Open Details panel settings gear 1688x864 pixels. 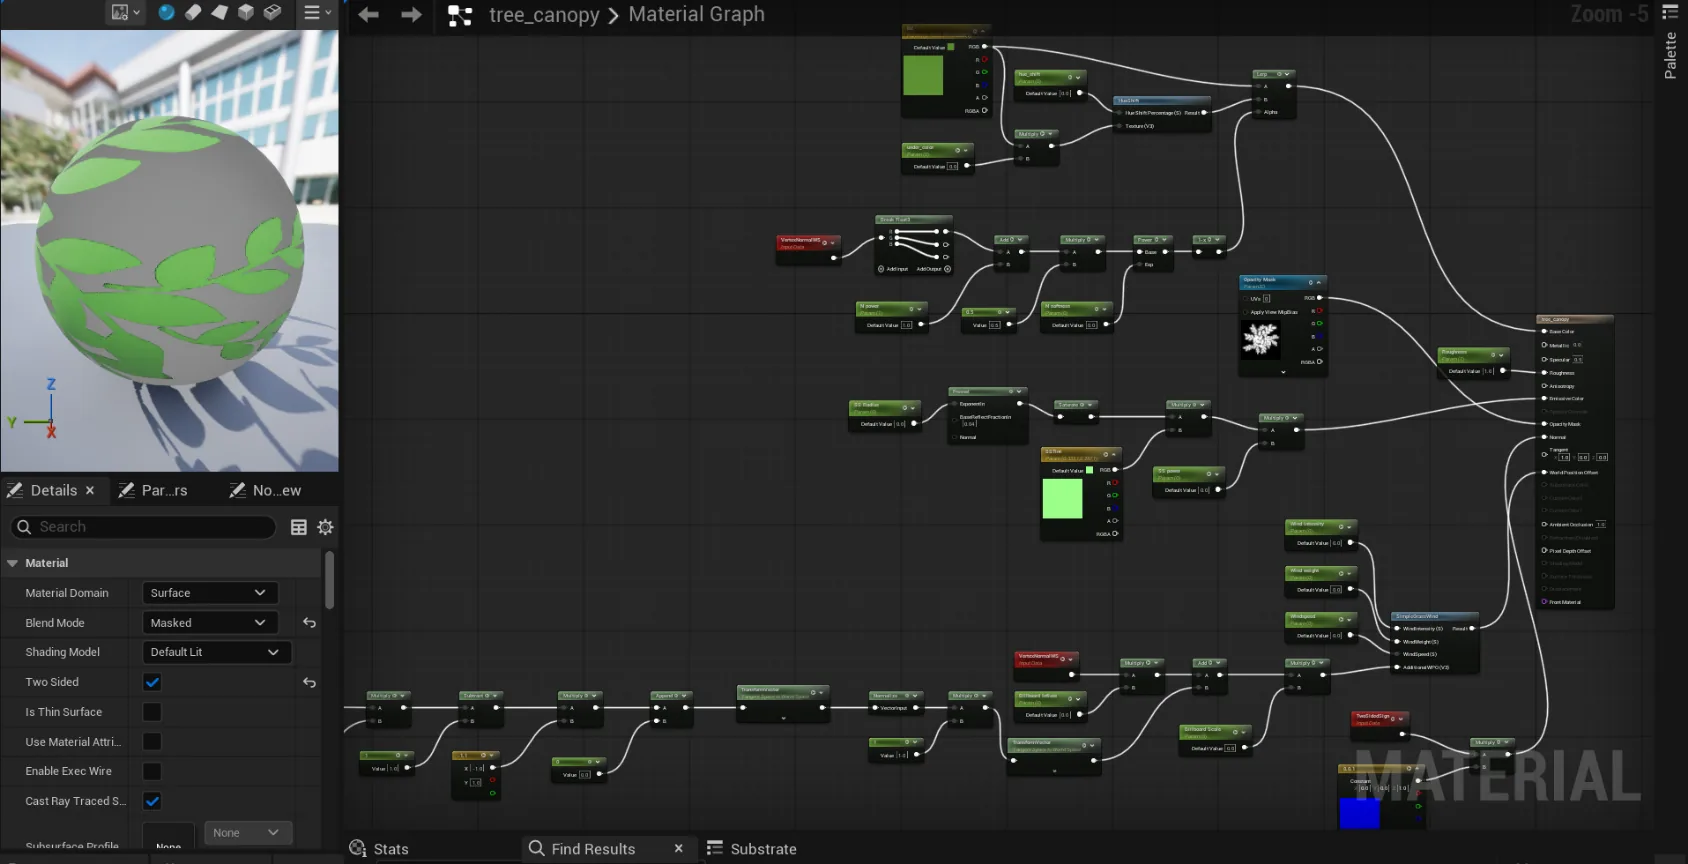pyautogui.click(x=325, y=527)
